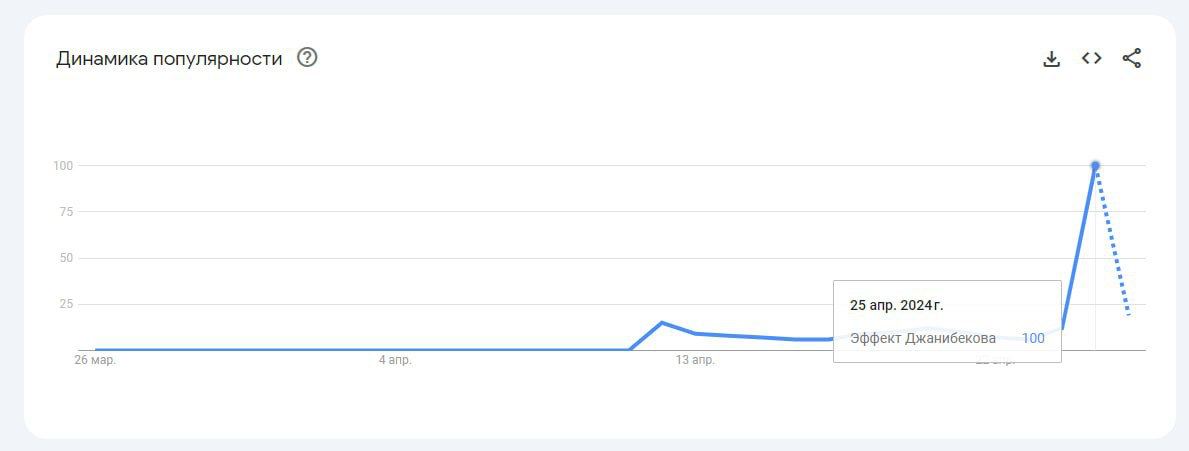Click the 25 label on the vertical axis
The height and width of the screenshot is (451, 1189).
pyautogui.click(x=67, y=304)
